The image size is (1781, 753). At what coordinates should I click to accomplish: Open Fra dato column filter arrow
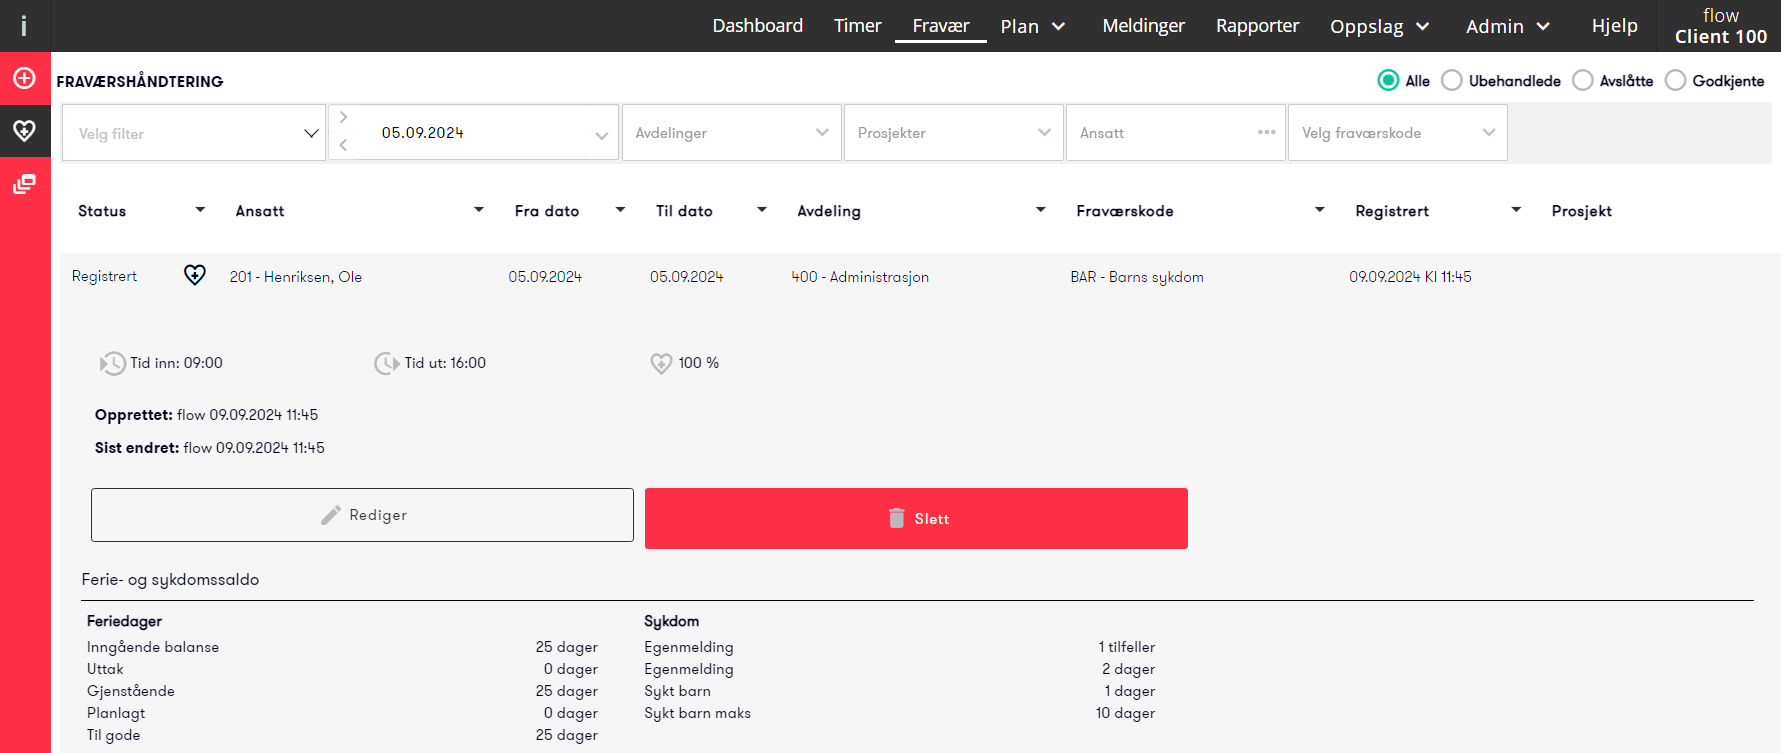[x=620, y=210]
